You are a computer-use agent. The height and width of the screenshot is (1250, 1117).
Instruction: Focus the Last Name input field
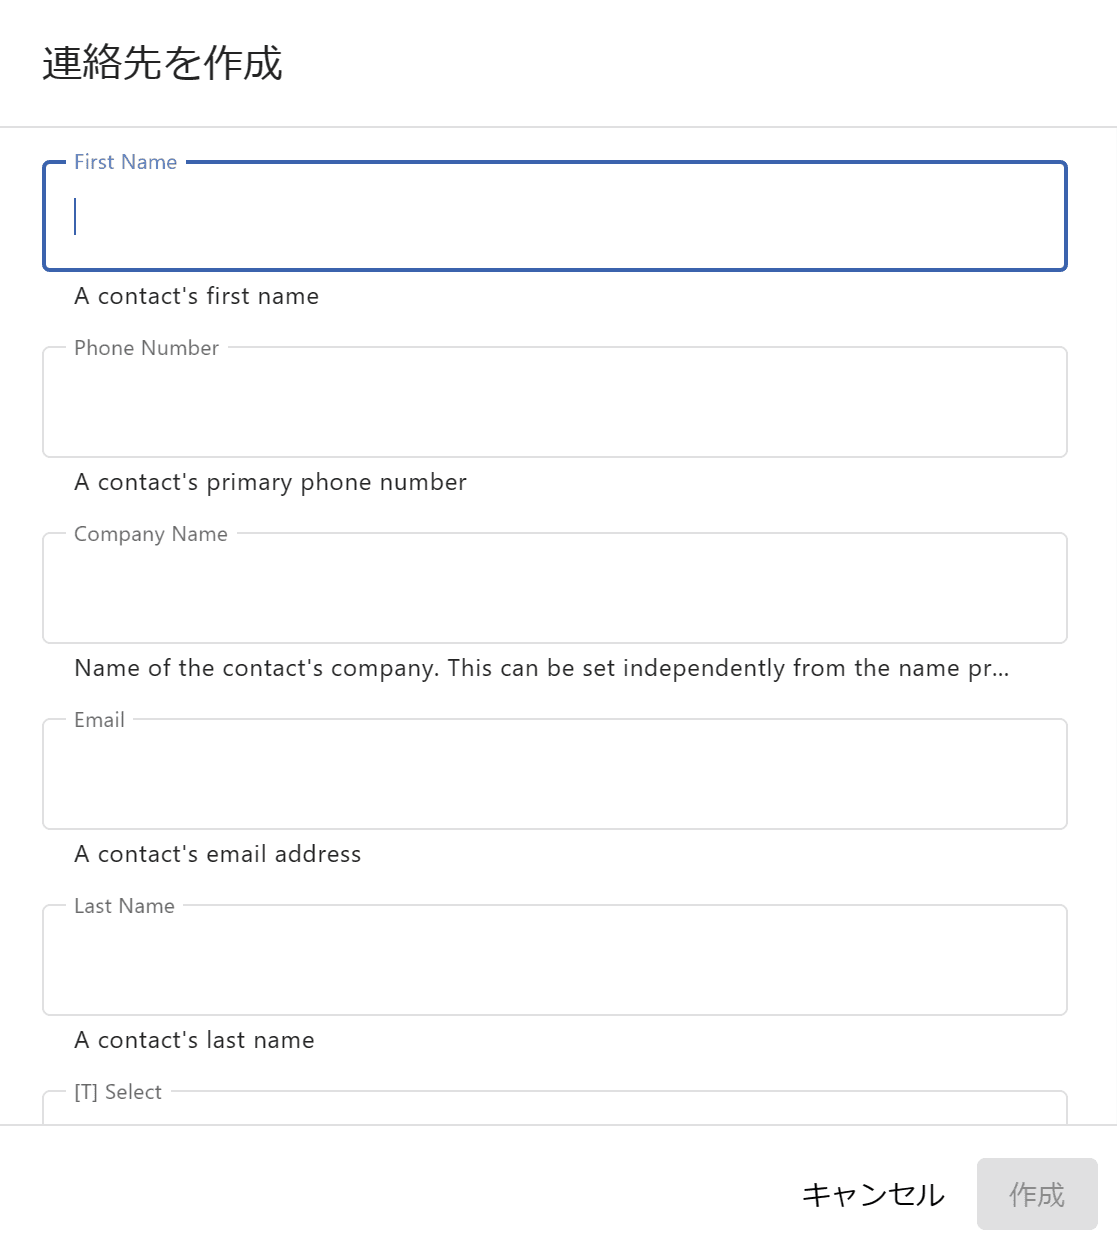pyautogui.click(x=554, y=961)
